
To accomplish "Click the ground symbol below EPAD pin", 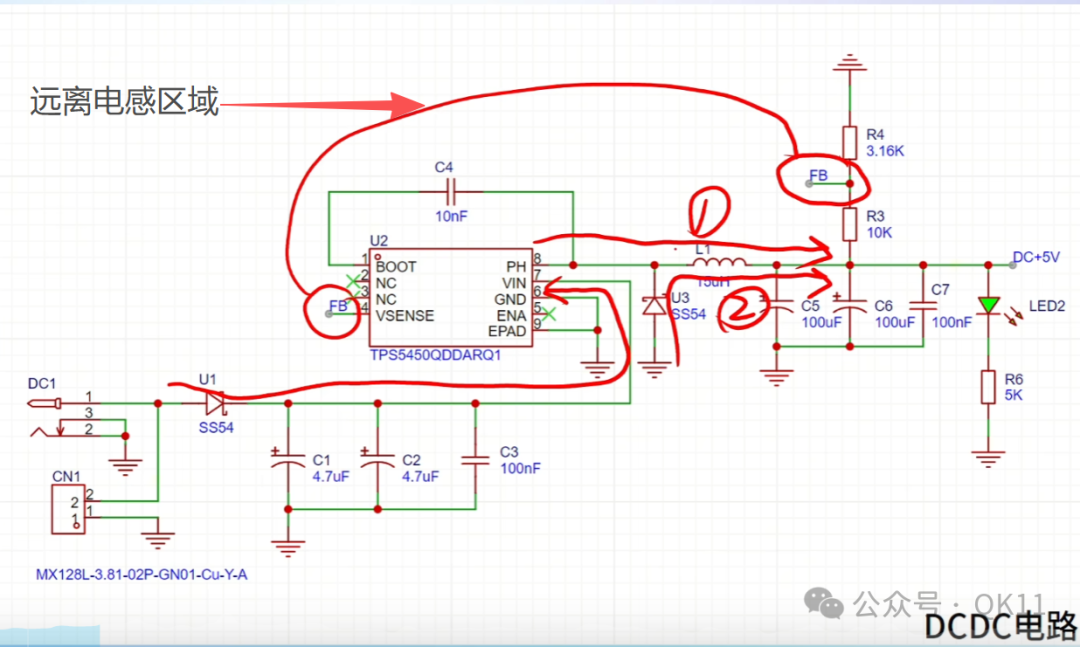I will [597, 369].
